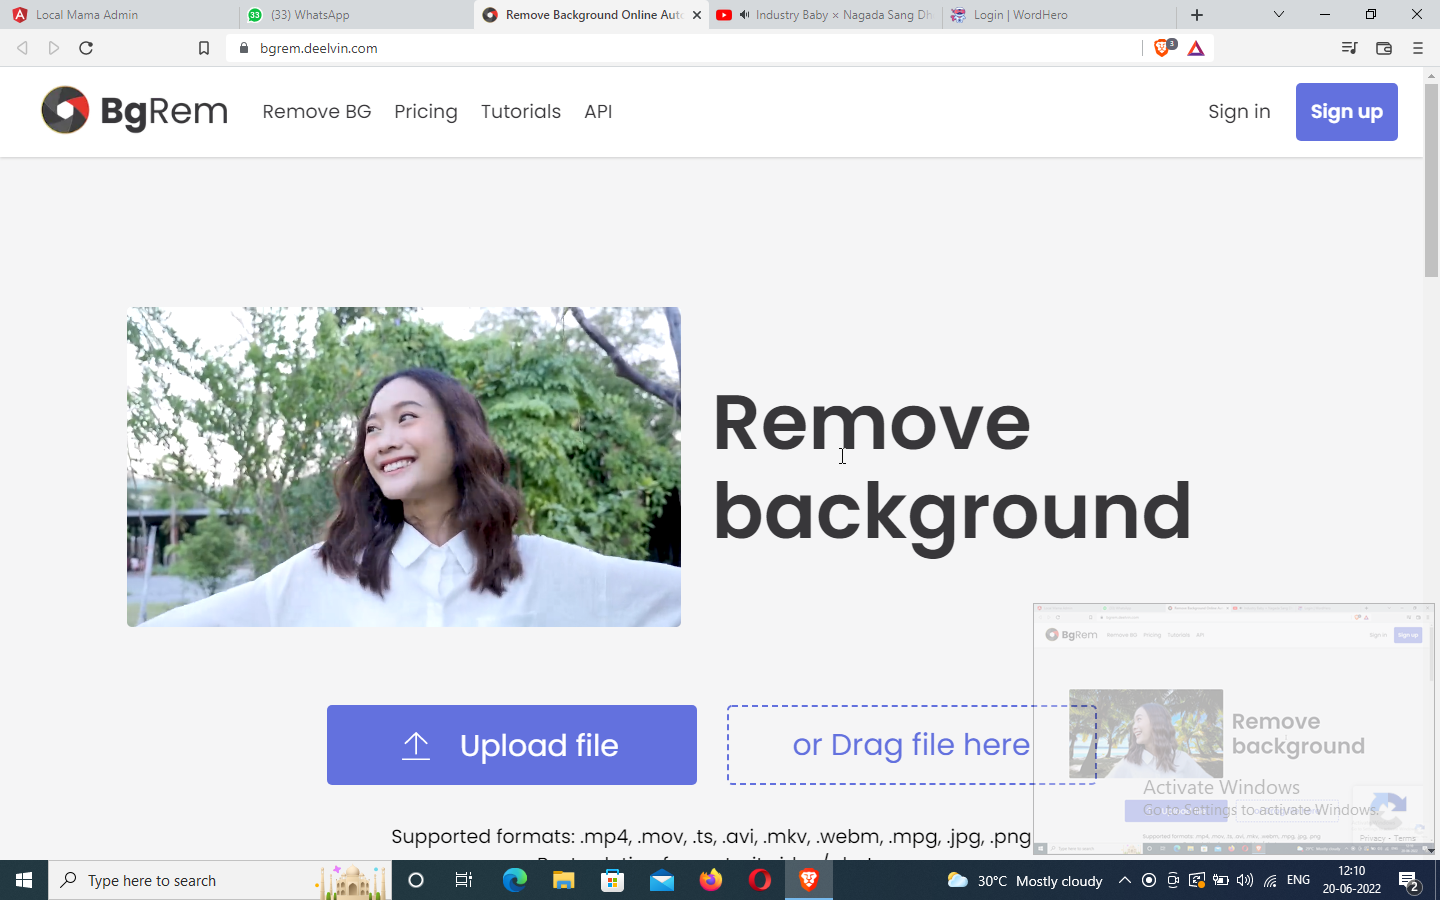Launch Opera from the taskbar
1440x900 pixels.
(x=760, y=880)
